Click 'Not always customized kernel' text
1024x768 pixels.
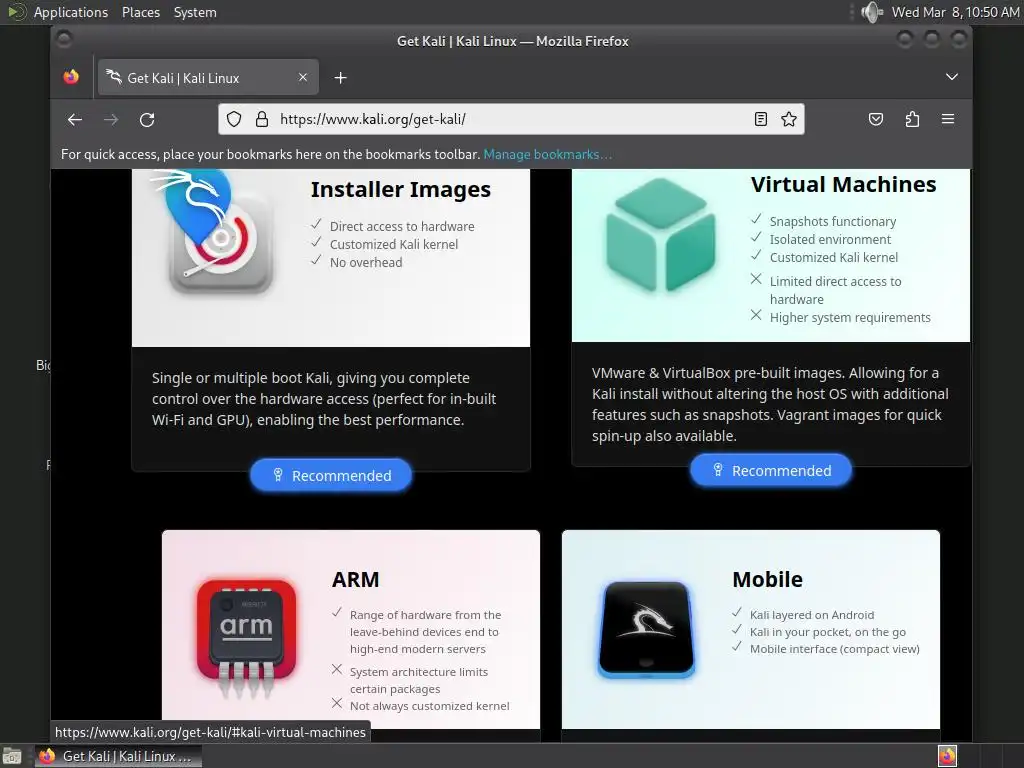click(429, 706)
